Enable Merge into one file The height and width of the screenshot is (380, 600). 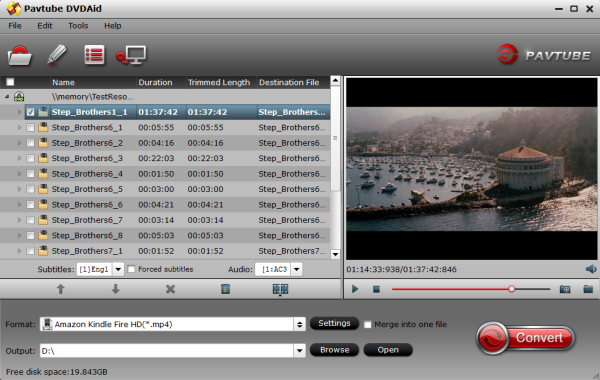point(367,325)
